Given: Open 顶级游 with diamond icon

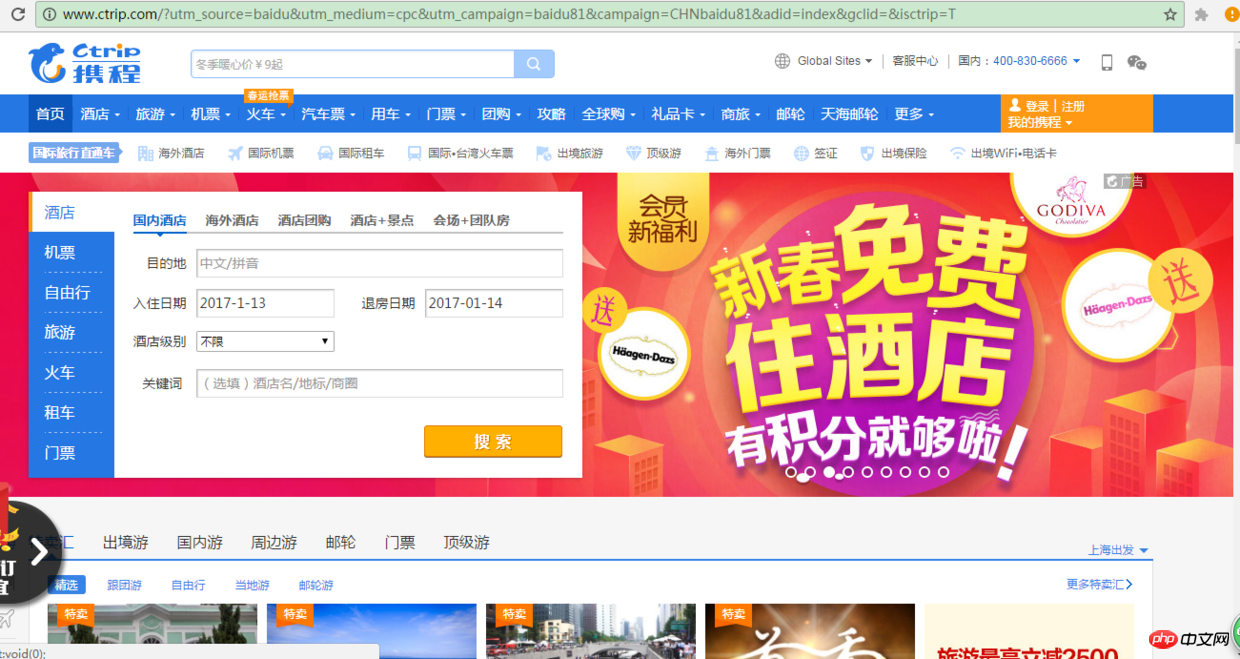Looking at the screenshot, I should [x=654, y=153].
